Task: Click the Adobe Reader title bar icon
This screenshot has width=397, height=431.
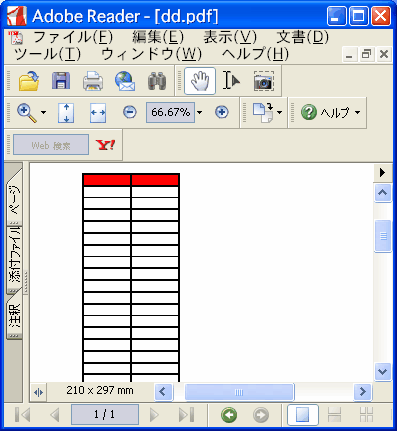Action: point(16,16)
